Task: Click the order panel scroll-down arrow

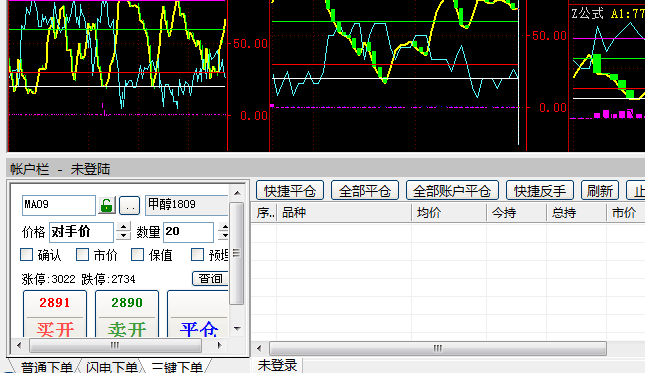Action: tap(237, 328)
